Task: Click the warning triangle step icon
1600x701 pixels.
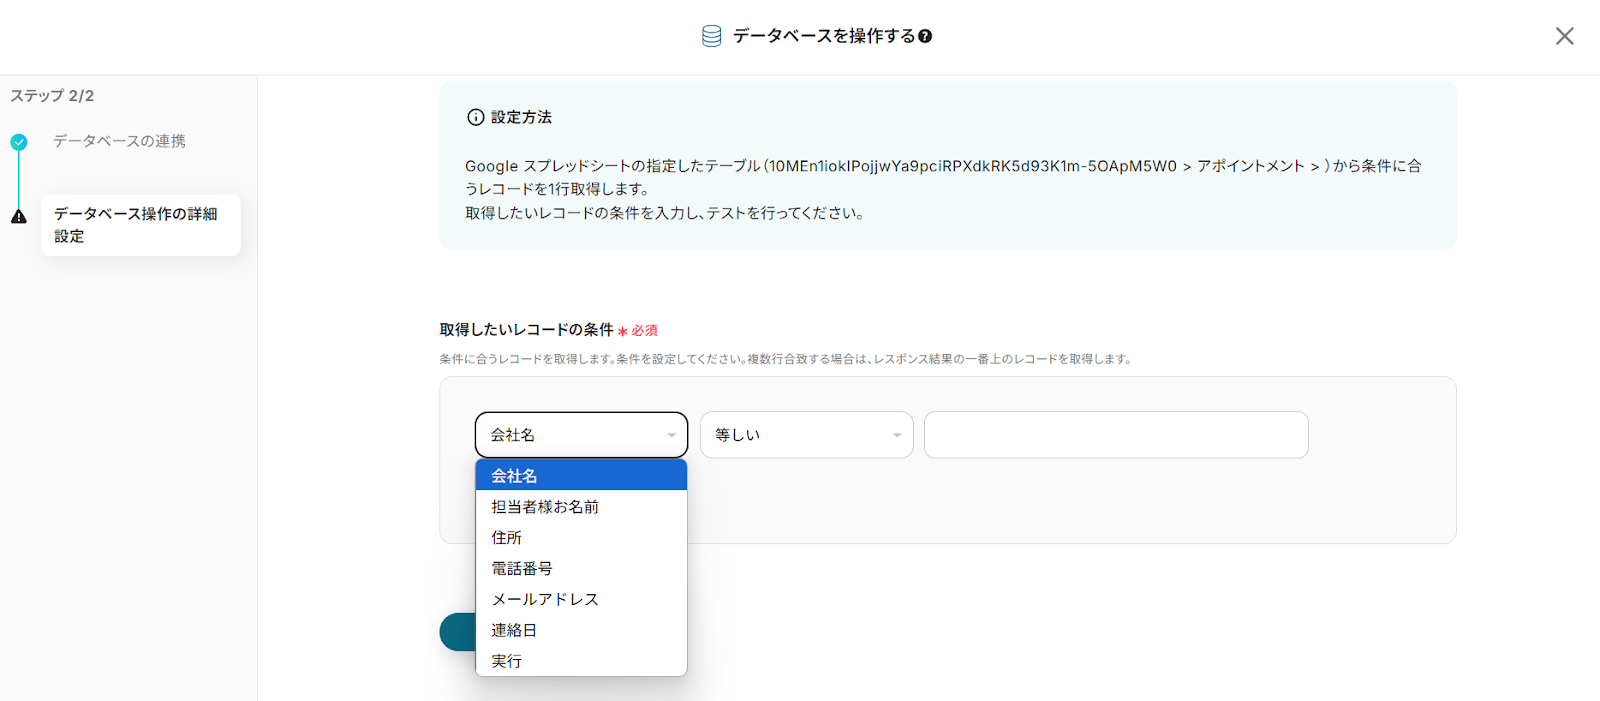Action: (19, 217)
